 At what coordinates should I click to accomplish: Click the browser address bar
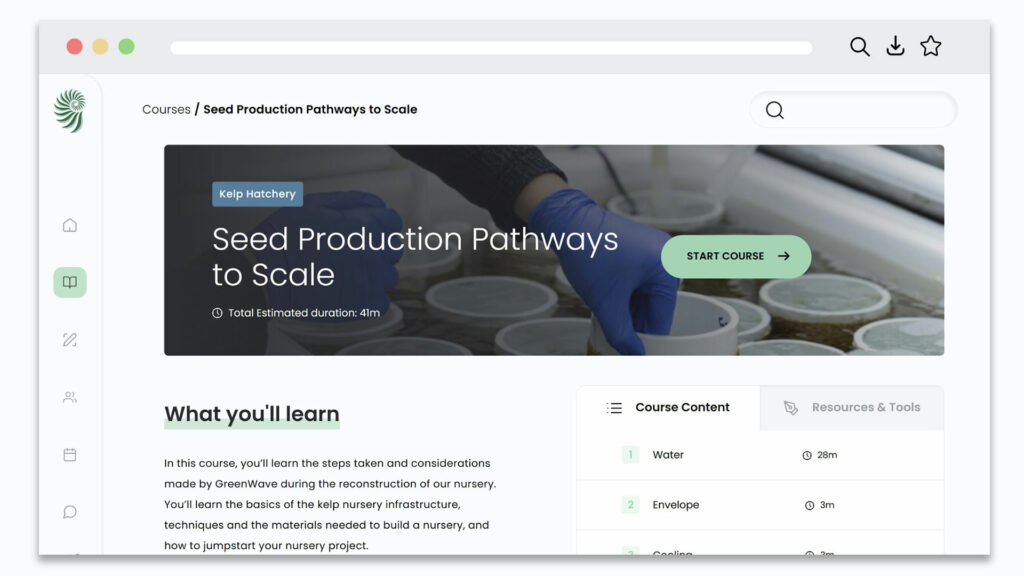coord(490,47)
